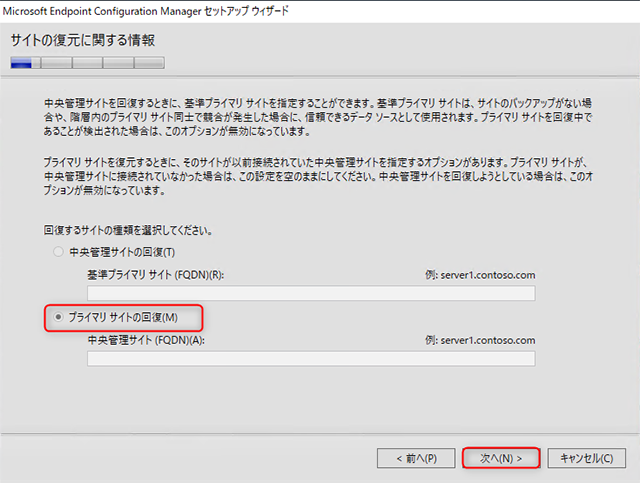The image size is (640, 483).
Task: Proceed with the 次へ(N) button
Action: click(x=502, y=458)
